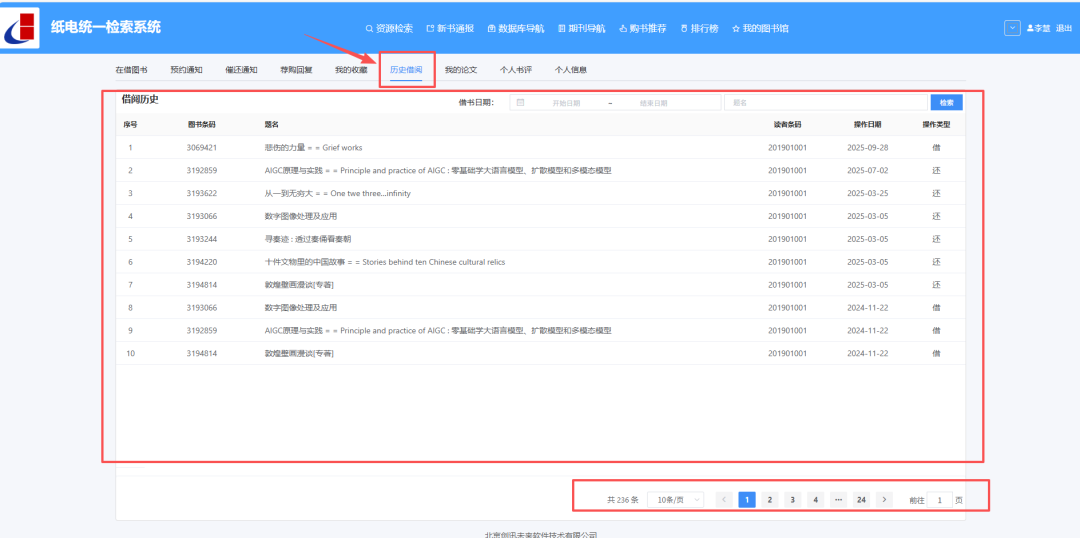
Task: Open 资源检索 search navigation
Action: pyautogui.click(x=389, y=28)
